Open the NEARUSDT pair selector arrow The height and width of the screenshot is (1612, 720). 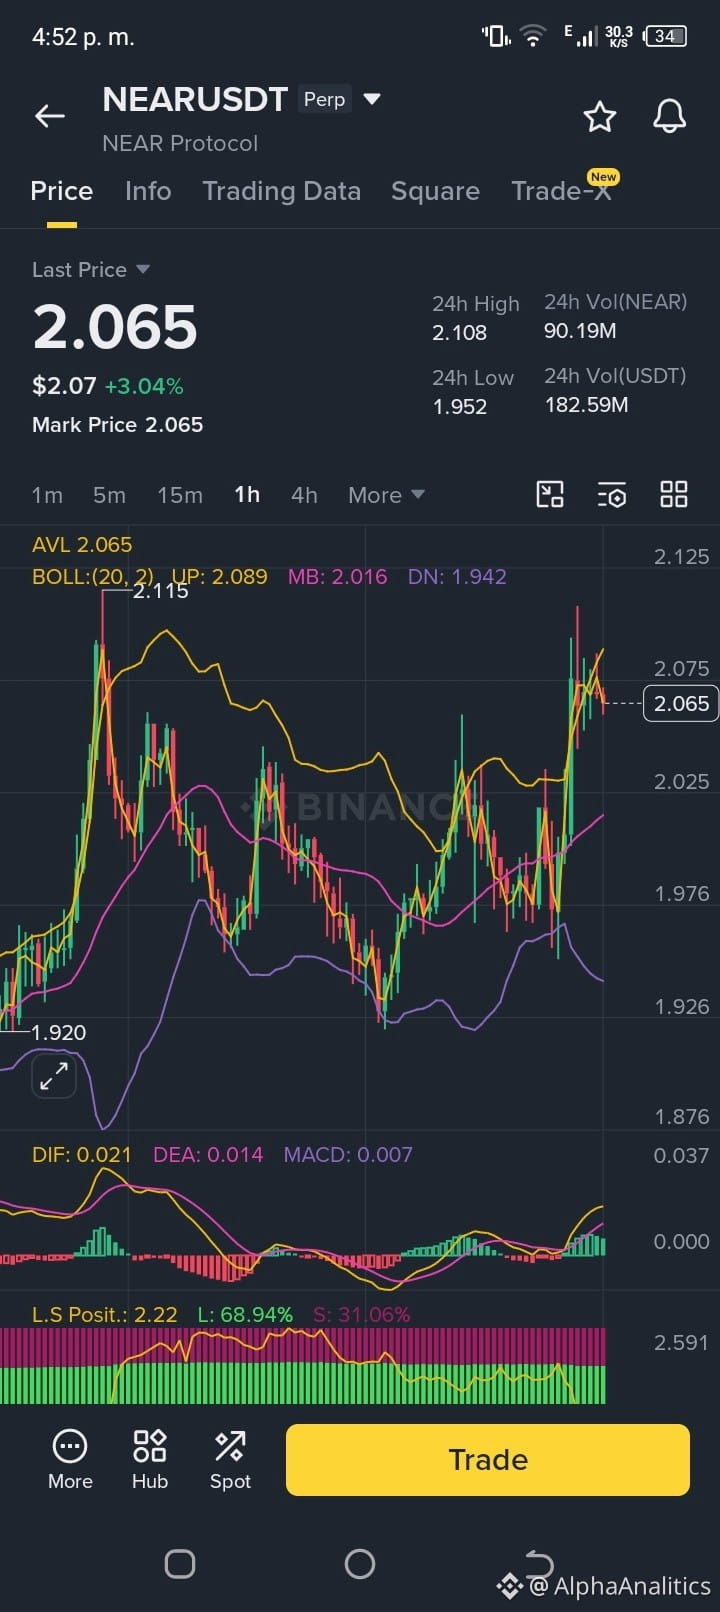pyautogui.click(x=372, y=99)
